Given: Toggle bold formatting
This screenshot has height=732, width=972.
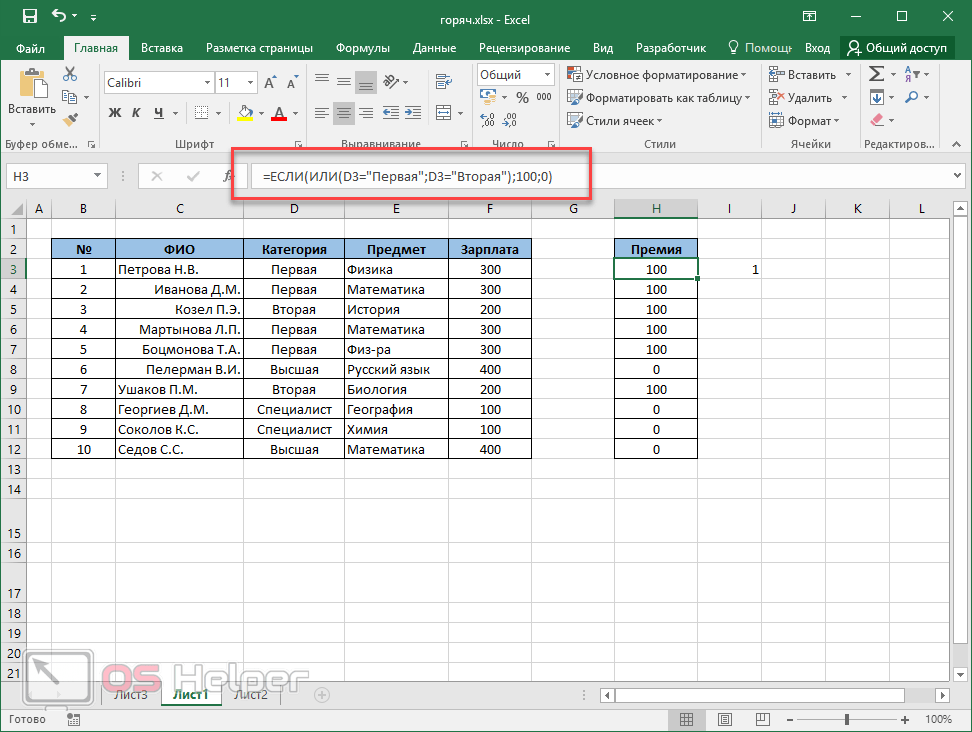Looking at the screenshot, I should click(114, 113).
